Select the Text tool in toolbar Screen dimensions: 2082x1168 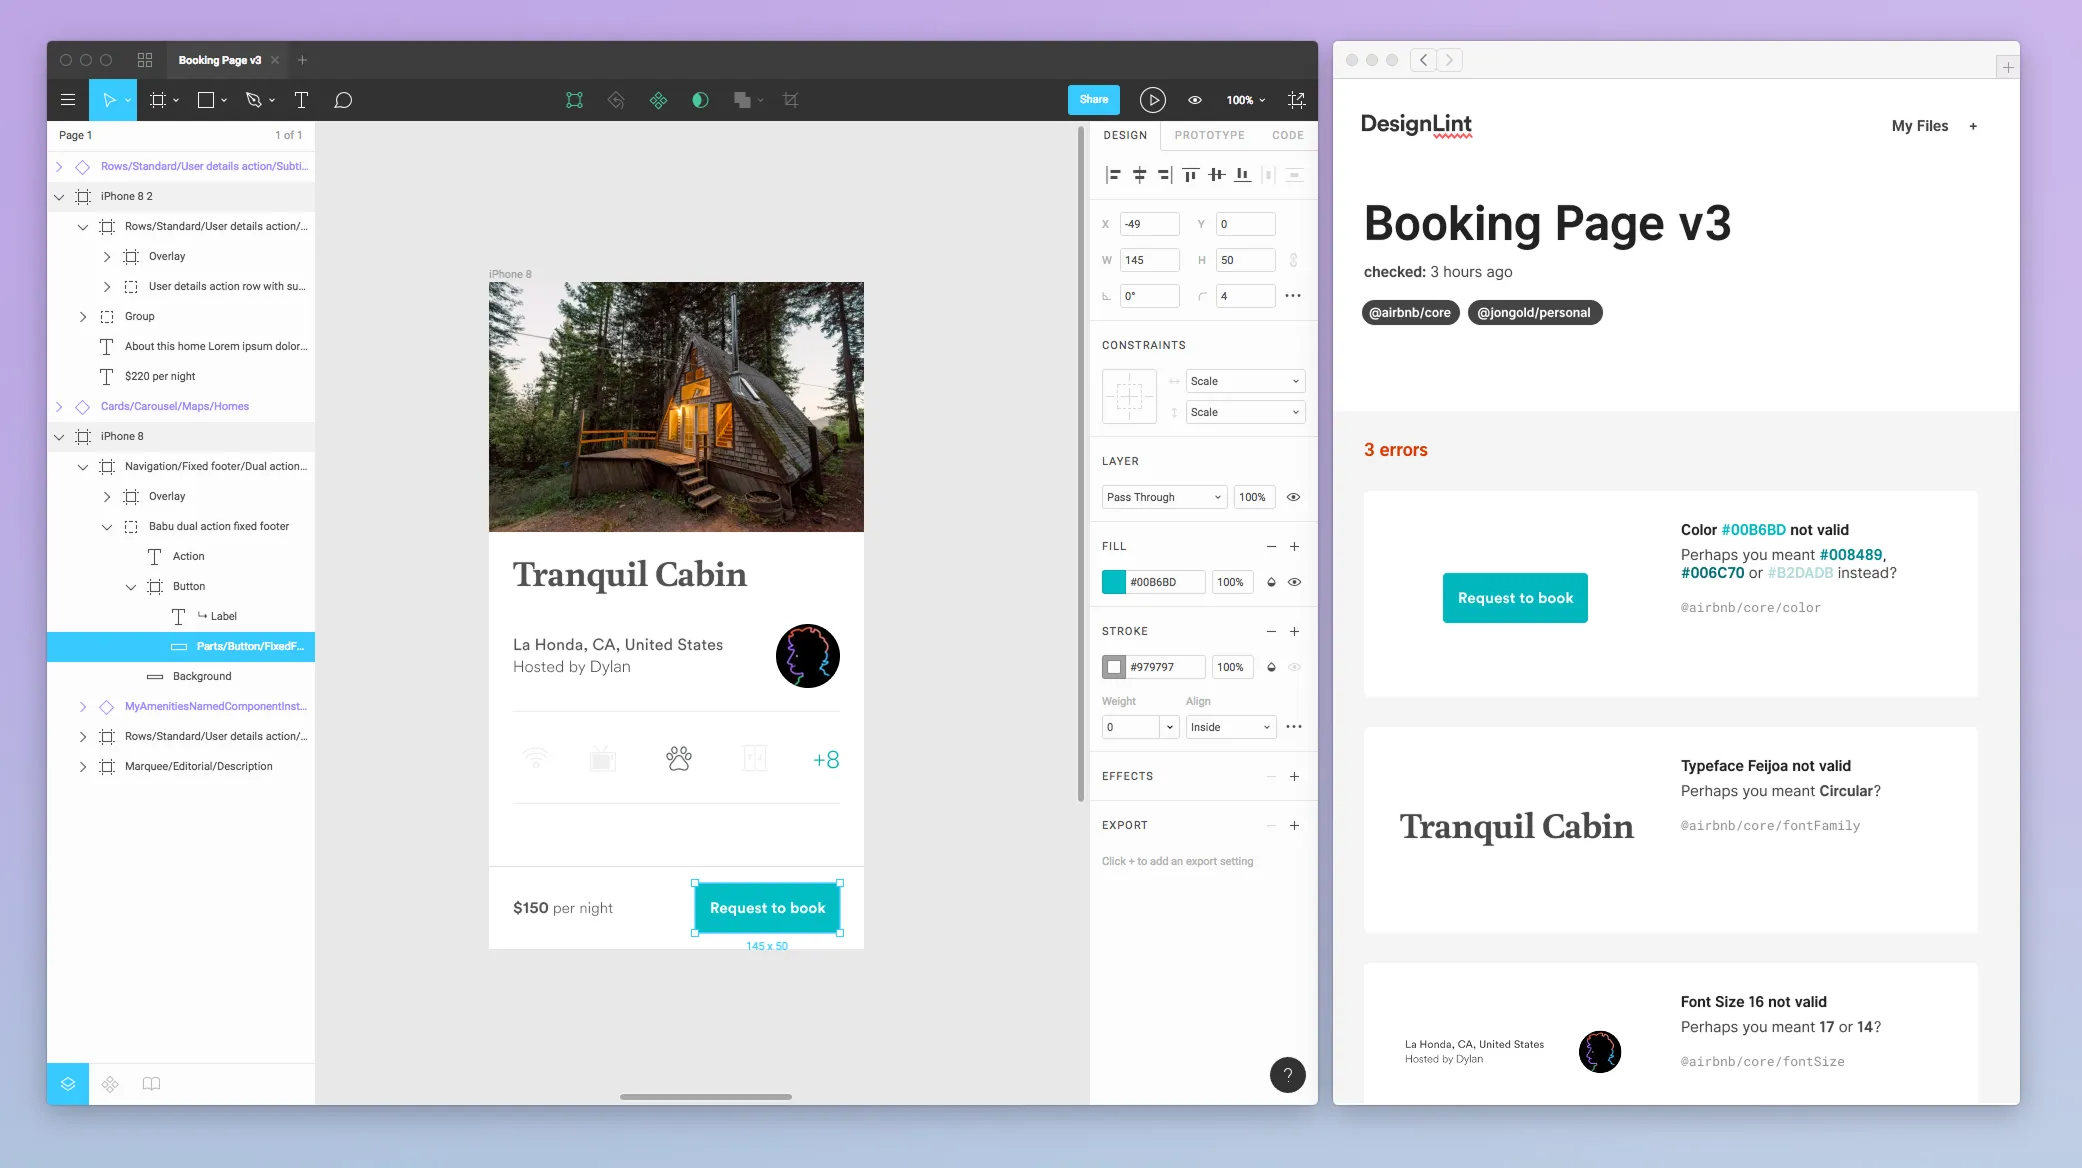point(301,100)
